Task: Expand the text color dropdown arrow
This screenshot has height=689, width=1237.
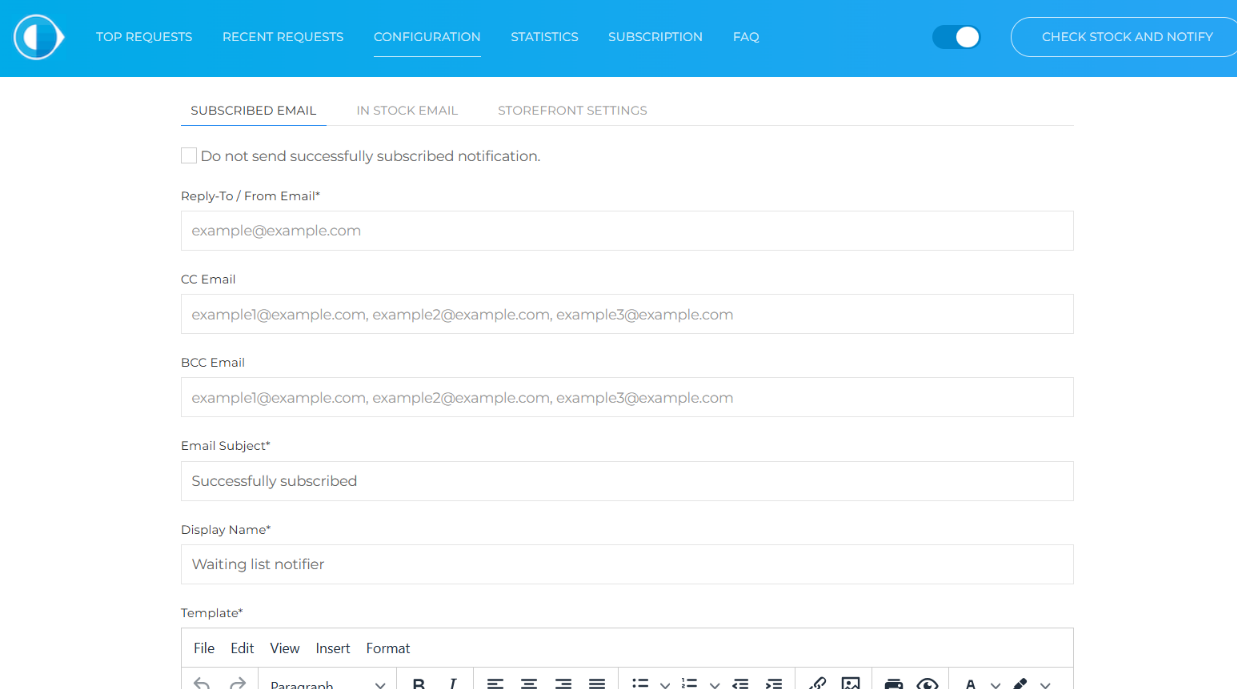Action: (x=995, y=685)
